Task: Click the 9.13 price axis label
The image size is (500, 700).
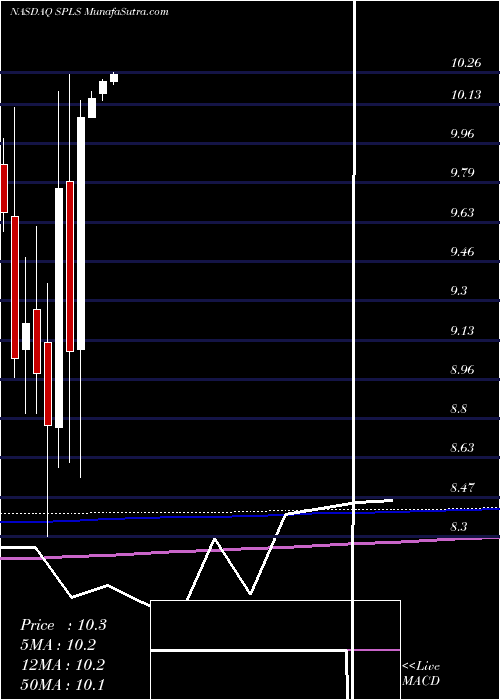Action: [462, 330]
